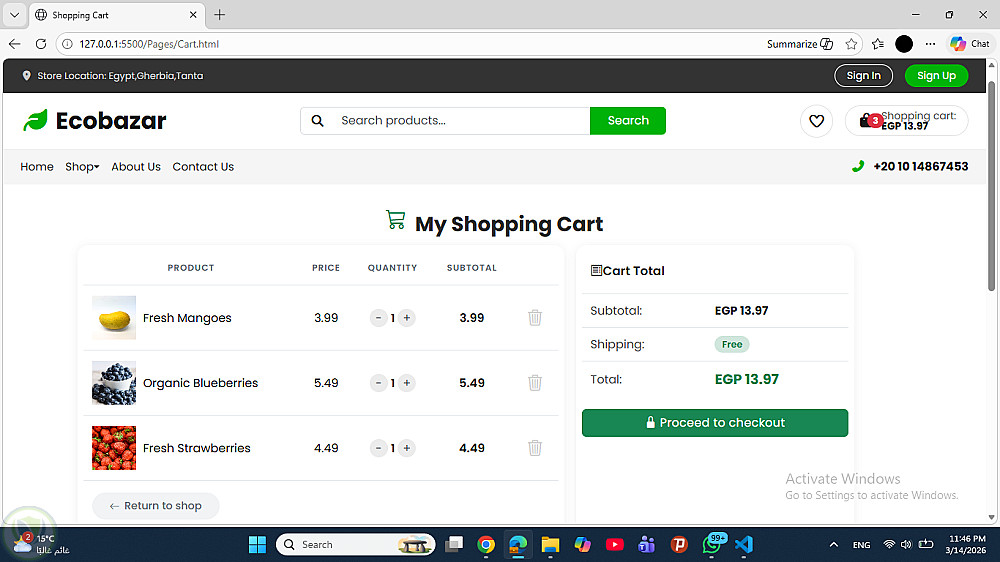Click the browser address bar URL

pyautogui.click(x=149, y=44)
